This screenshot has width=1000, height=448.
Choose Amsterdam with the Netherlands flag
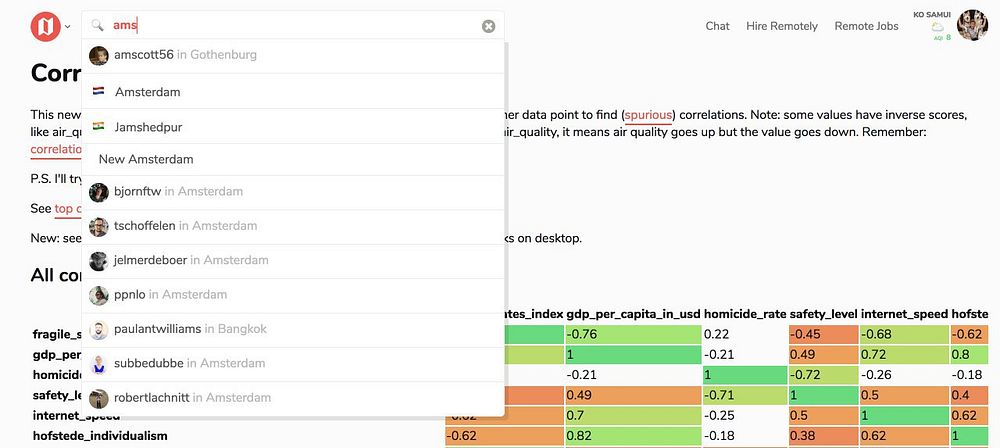coord(147,92)
